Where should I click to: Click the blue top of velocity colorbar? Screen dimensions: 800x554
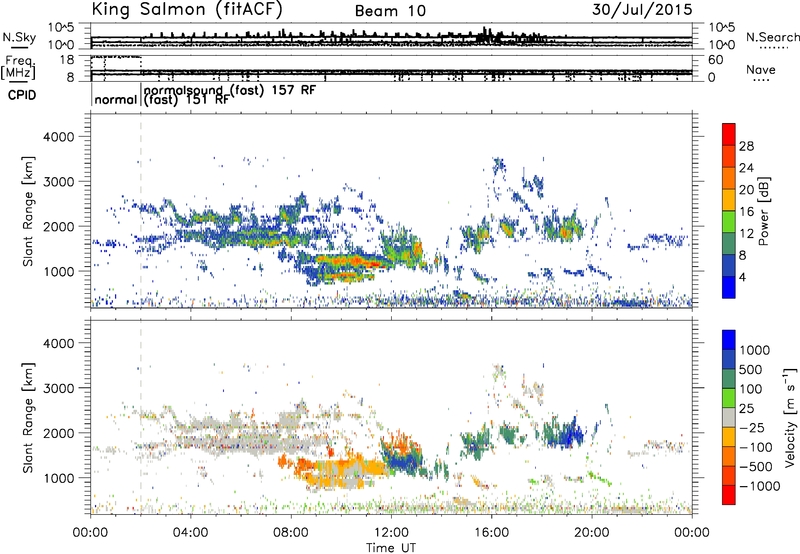click(x=729, y=340)
